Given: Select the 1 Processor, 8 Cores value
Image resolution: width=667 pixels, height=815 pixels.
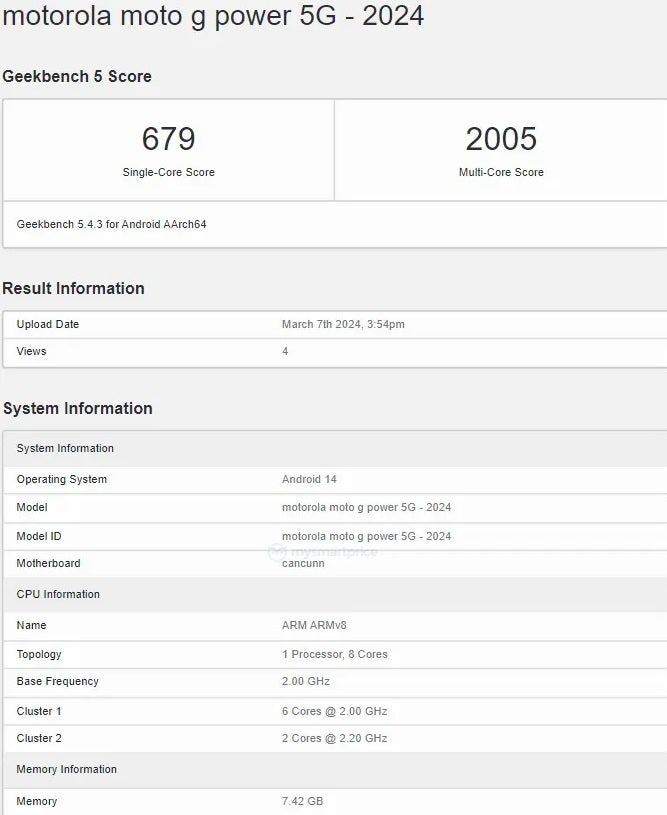Looking at the screenshot, I should (x=335, y=654).
